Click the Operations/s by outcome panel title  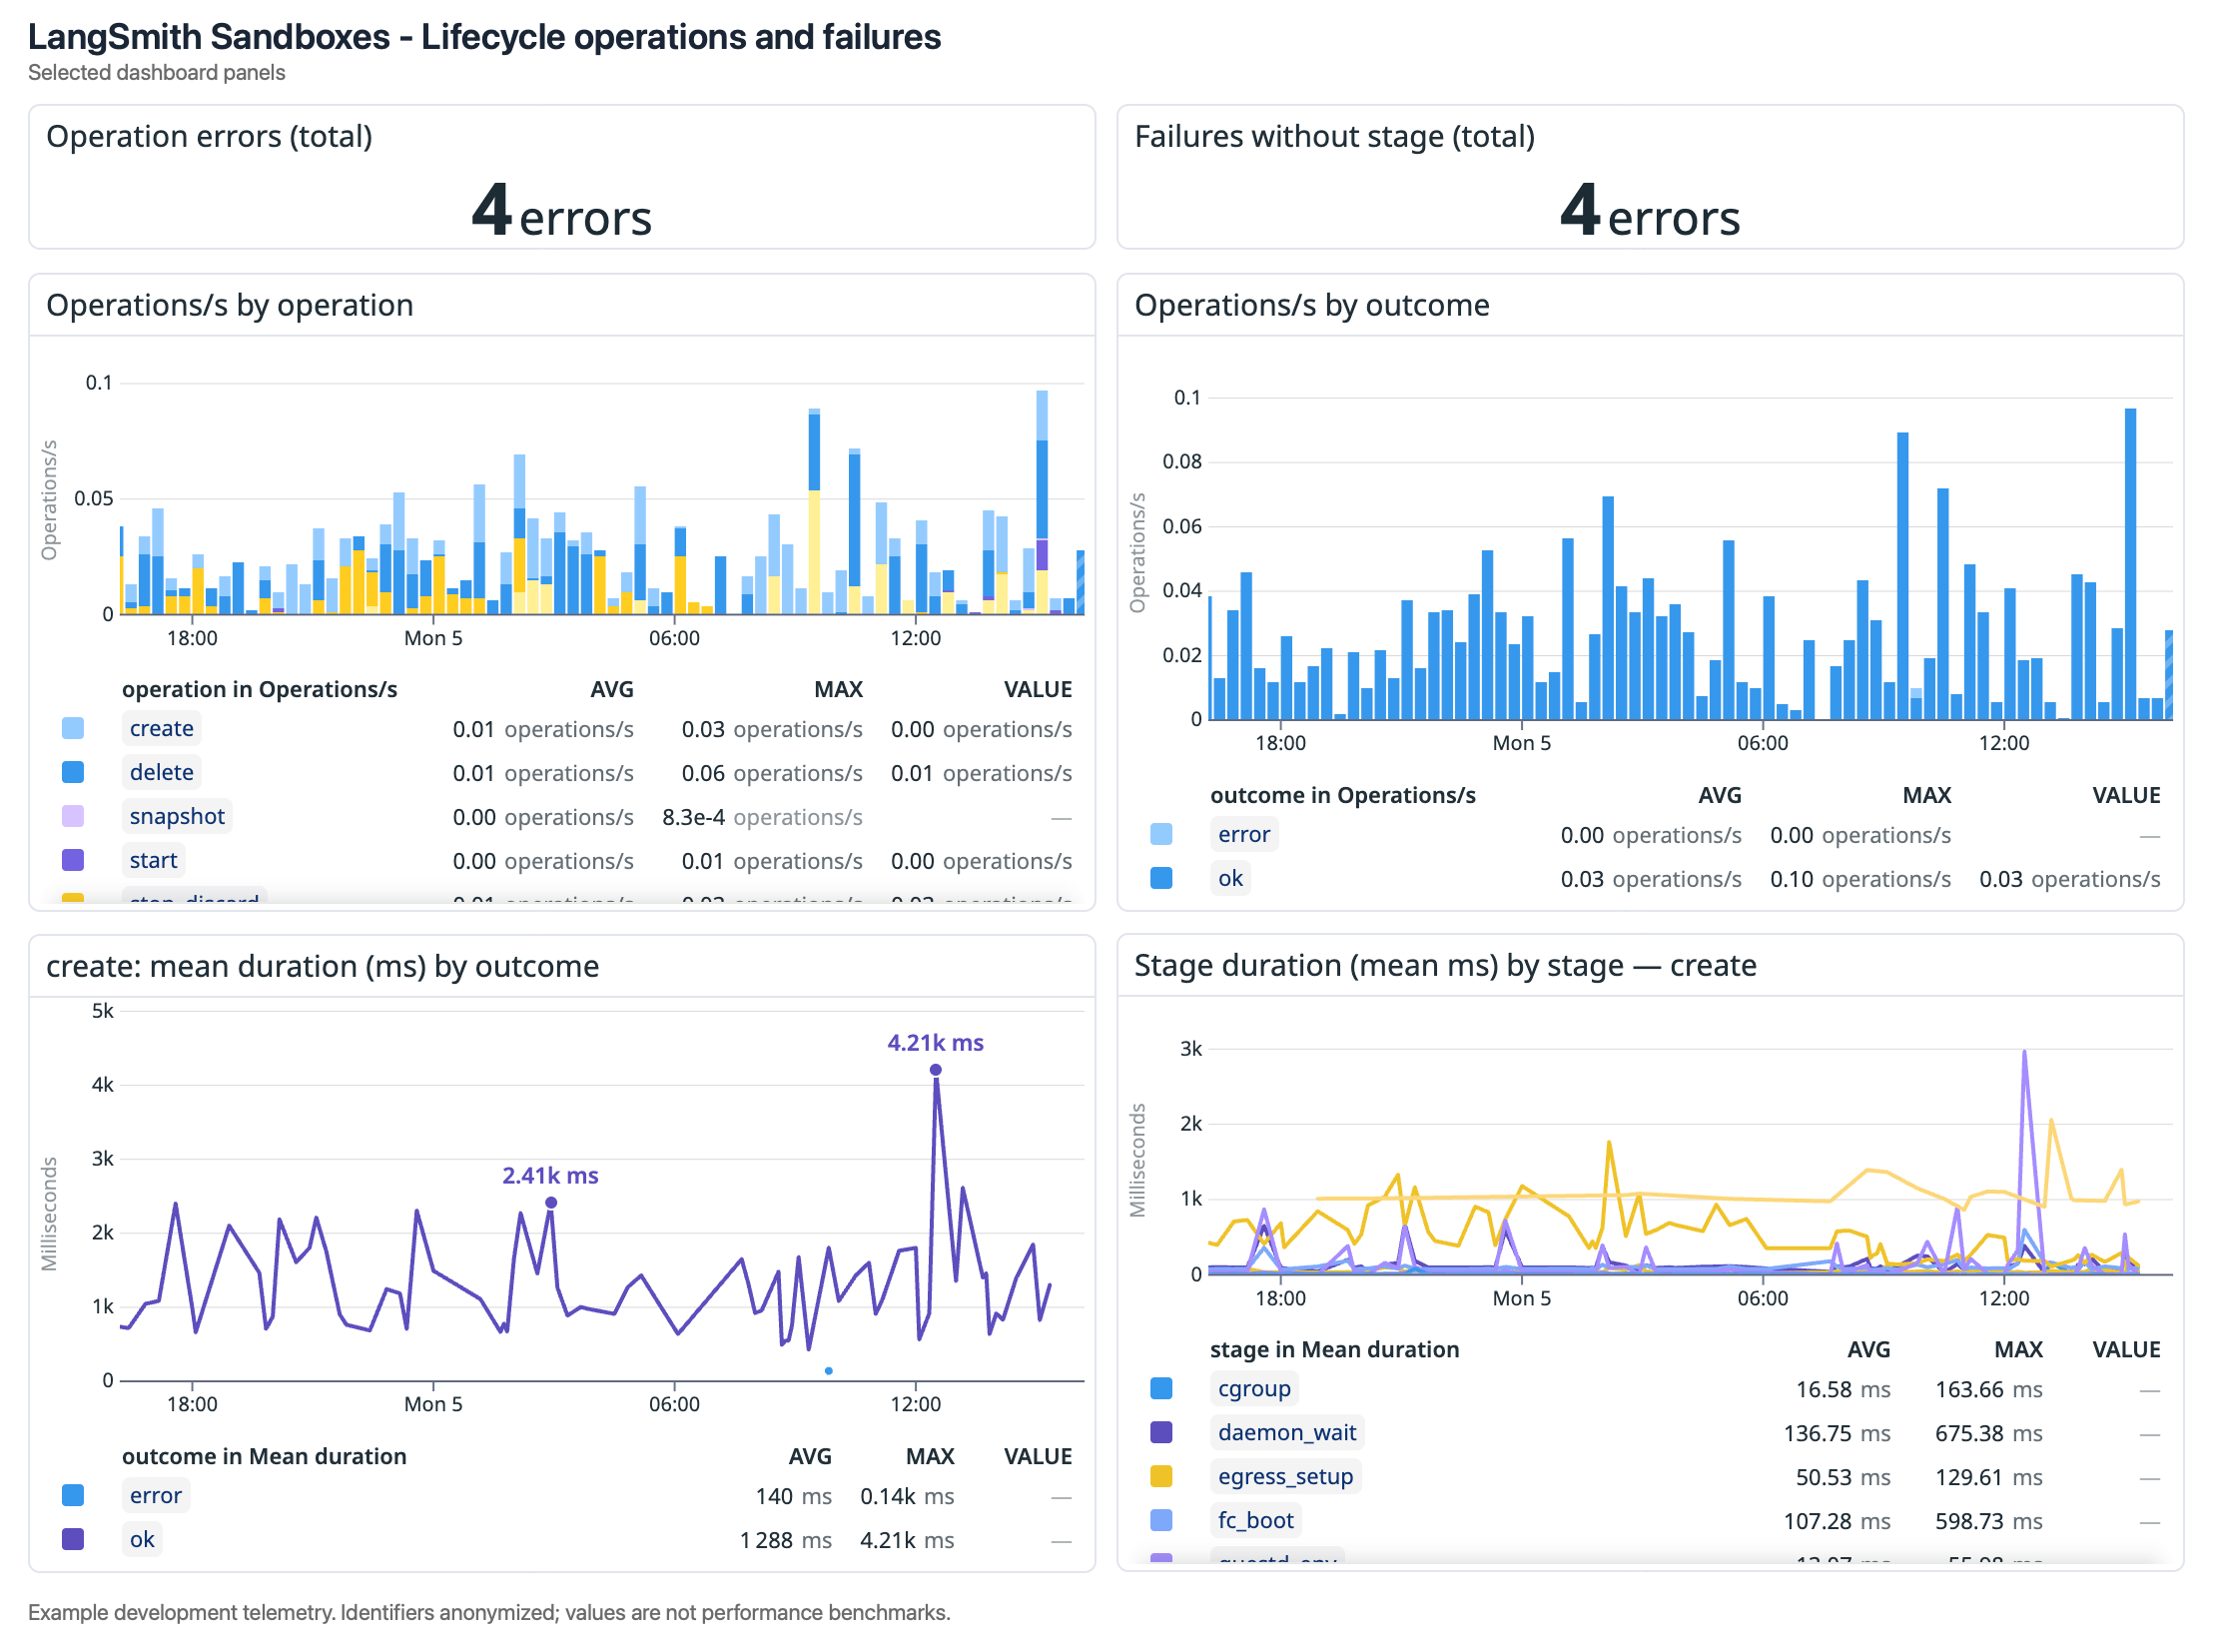click(1311, 305)
